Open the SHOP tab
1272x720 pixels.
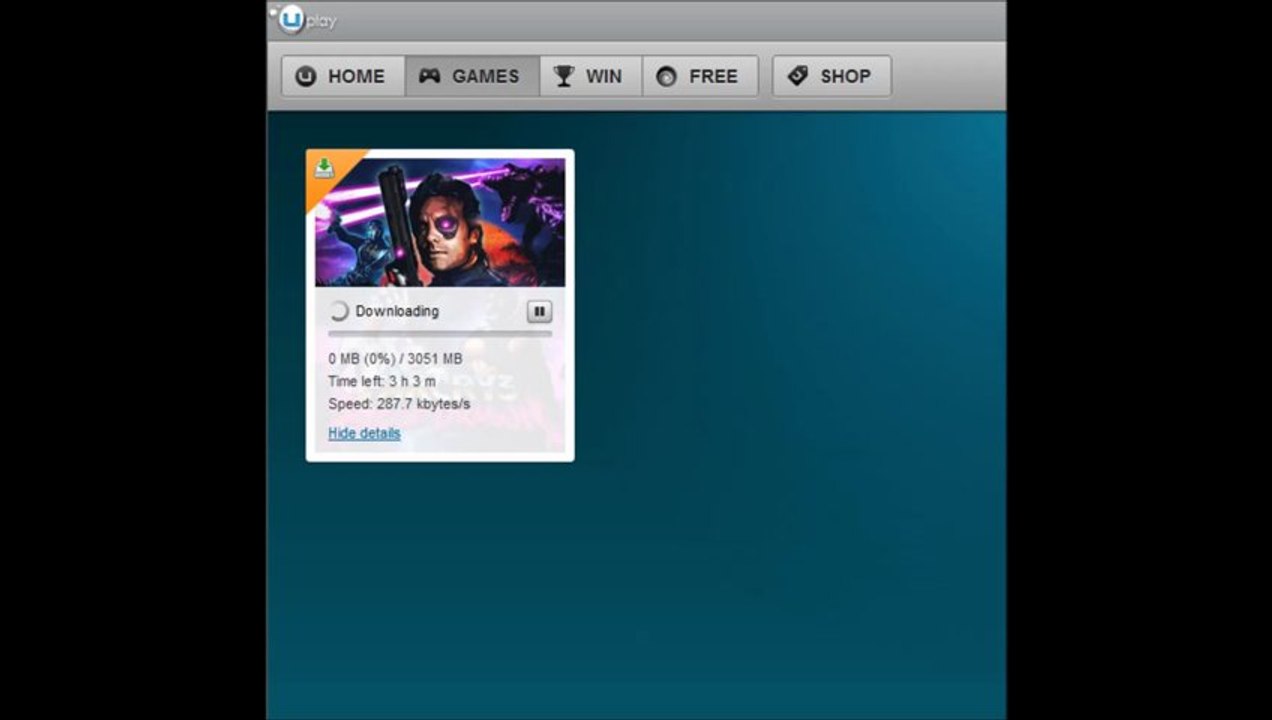[831, 76]
